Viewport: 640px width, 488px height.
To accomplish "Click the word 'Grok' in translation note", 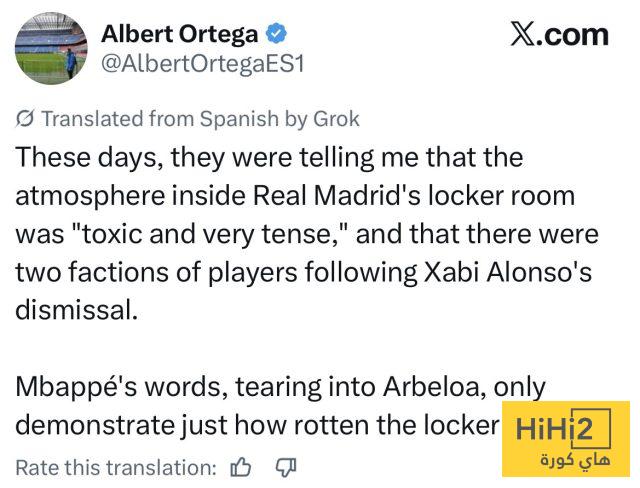I will pos(336,119).
